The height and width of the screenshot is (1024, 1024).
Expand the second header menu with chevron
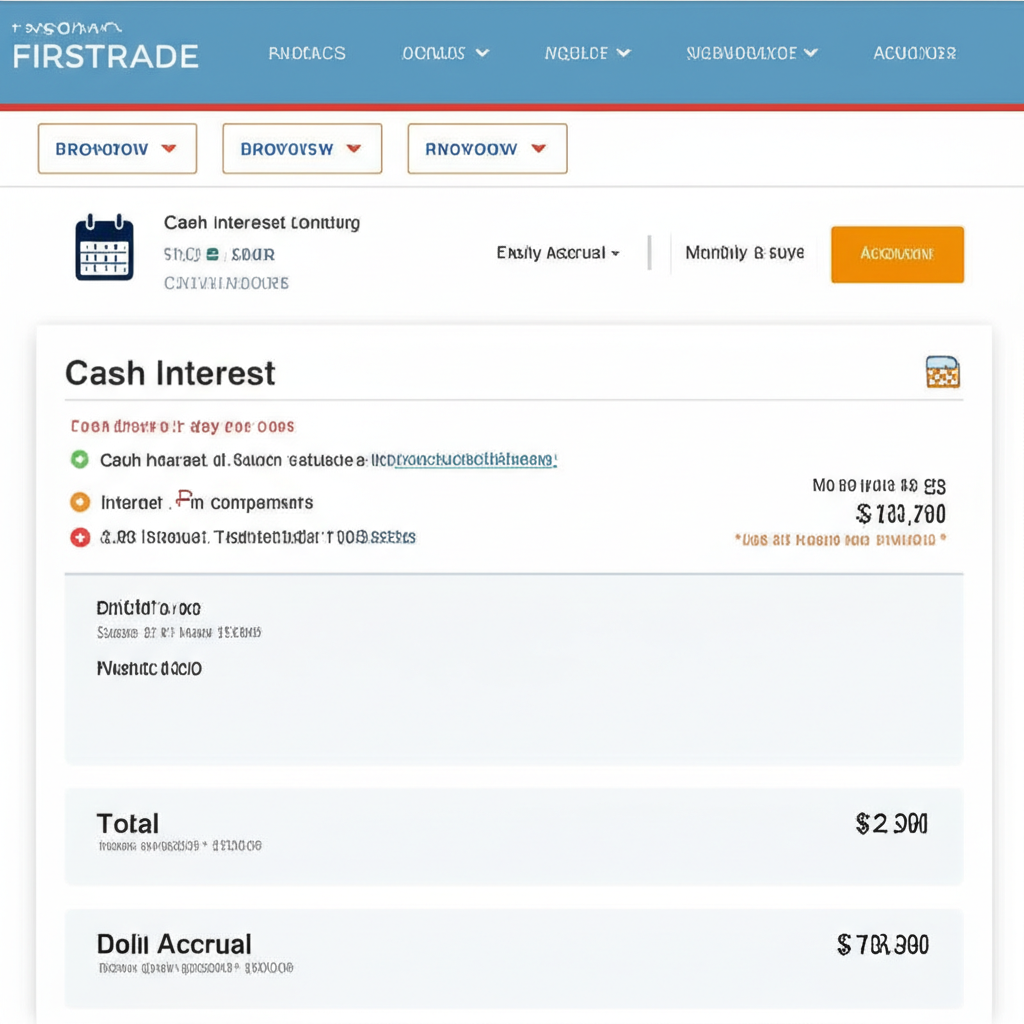(x=445, y=53)
